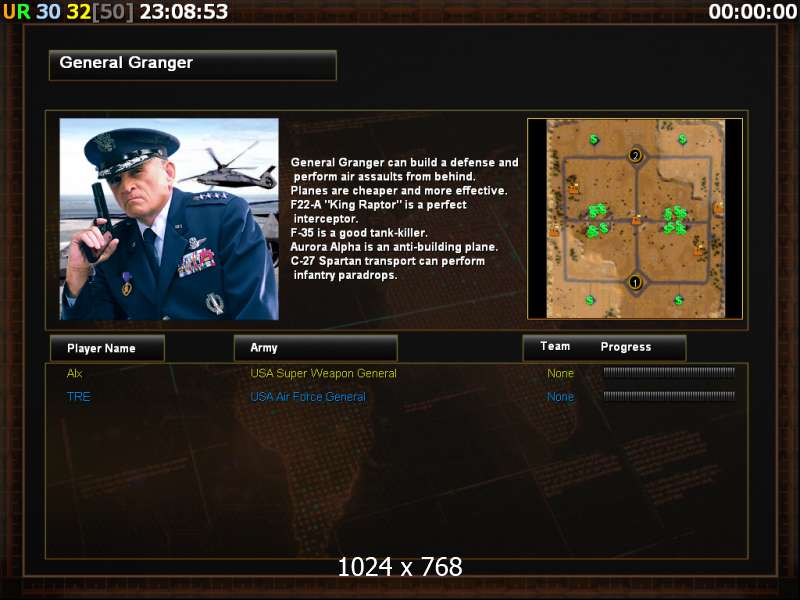The height and width of the screenshot is (600, 800).
Task: Select the top-right supply dollar icon on map
Action: 683,139
